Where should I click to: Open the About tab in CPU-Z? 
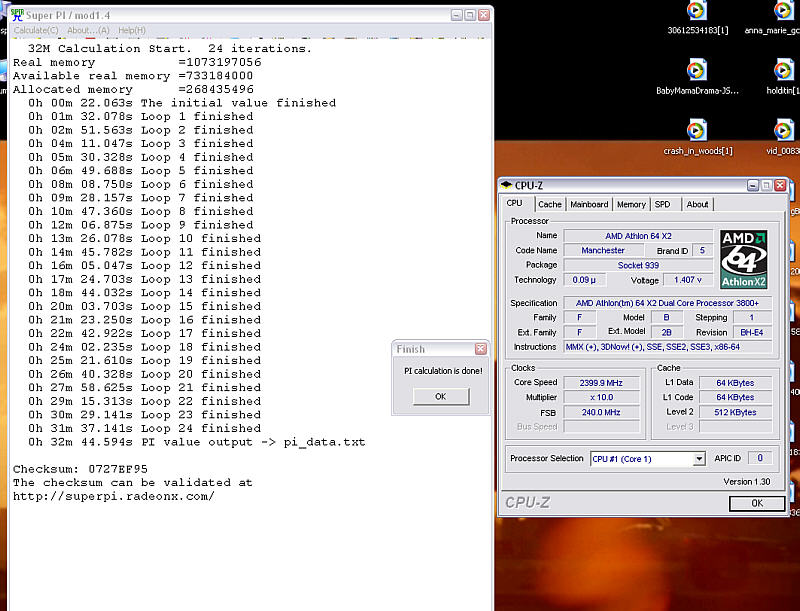697,204
